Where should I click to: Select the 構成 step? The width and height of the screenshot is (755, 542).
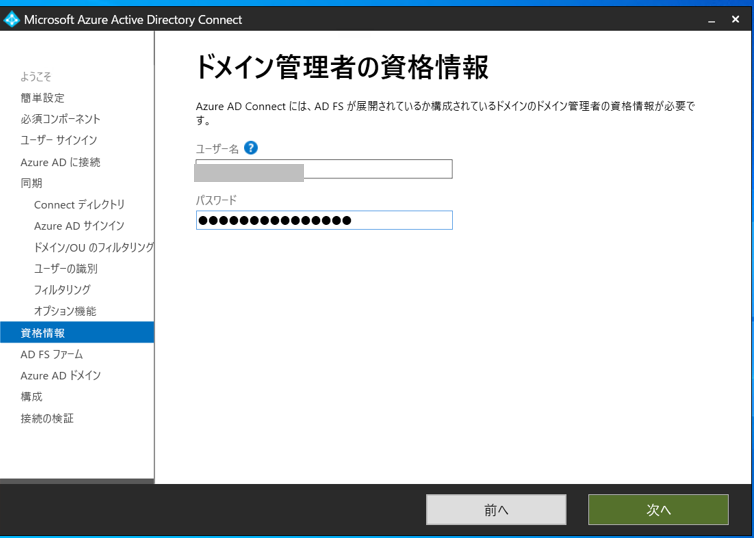pos(31,397)
